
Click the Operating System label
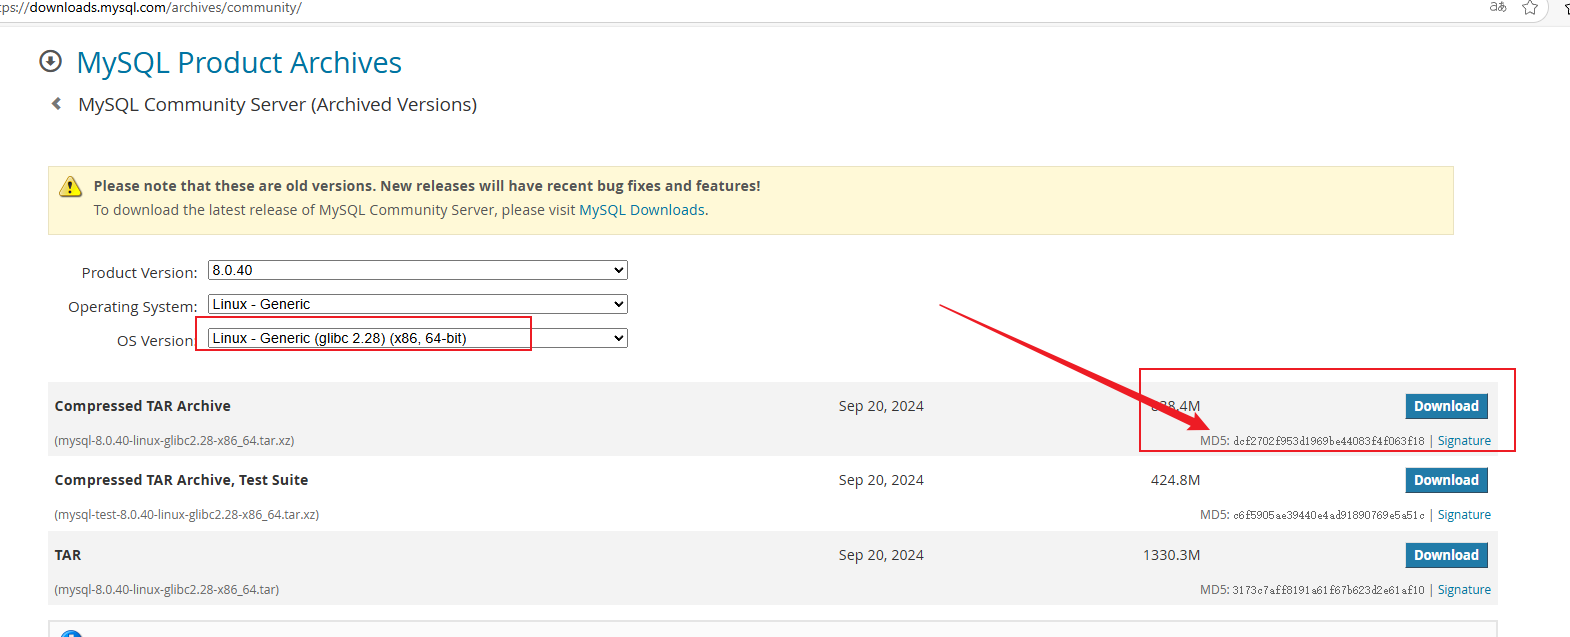click(132, 307)
